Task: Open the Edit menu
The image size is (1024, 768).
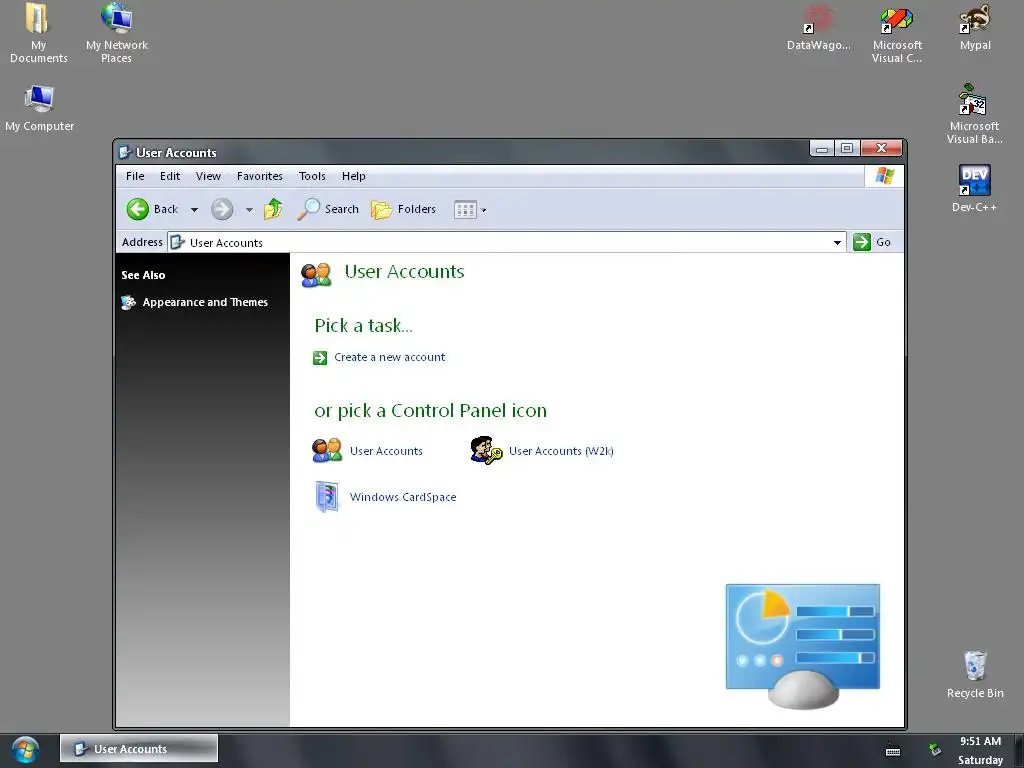Action: [x=170, y=176]
